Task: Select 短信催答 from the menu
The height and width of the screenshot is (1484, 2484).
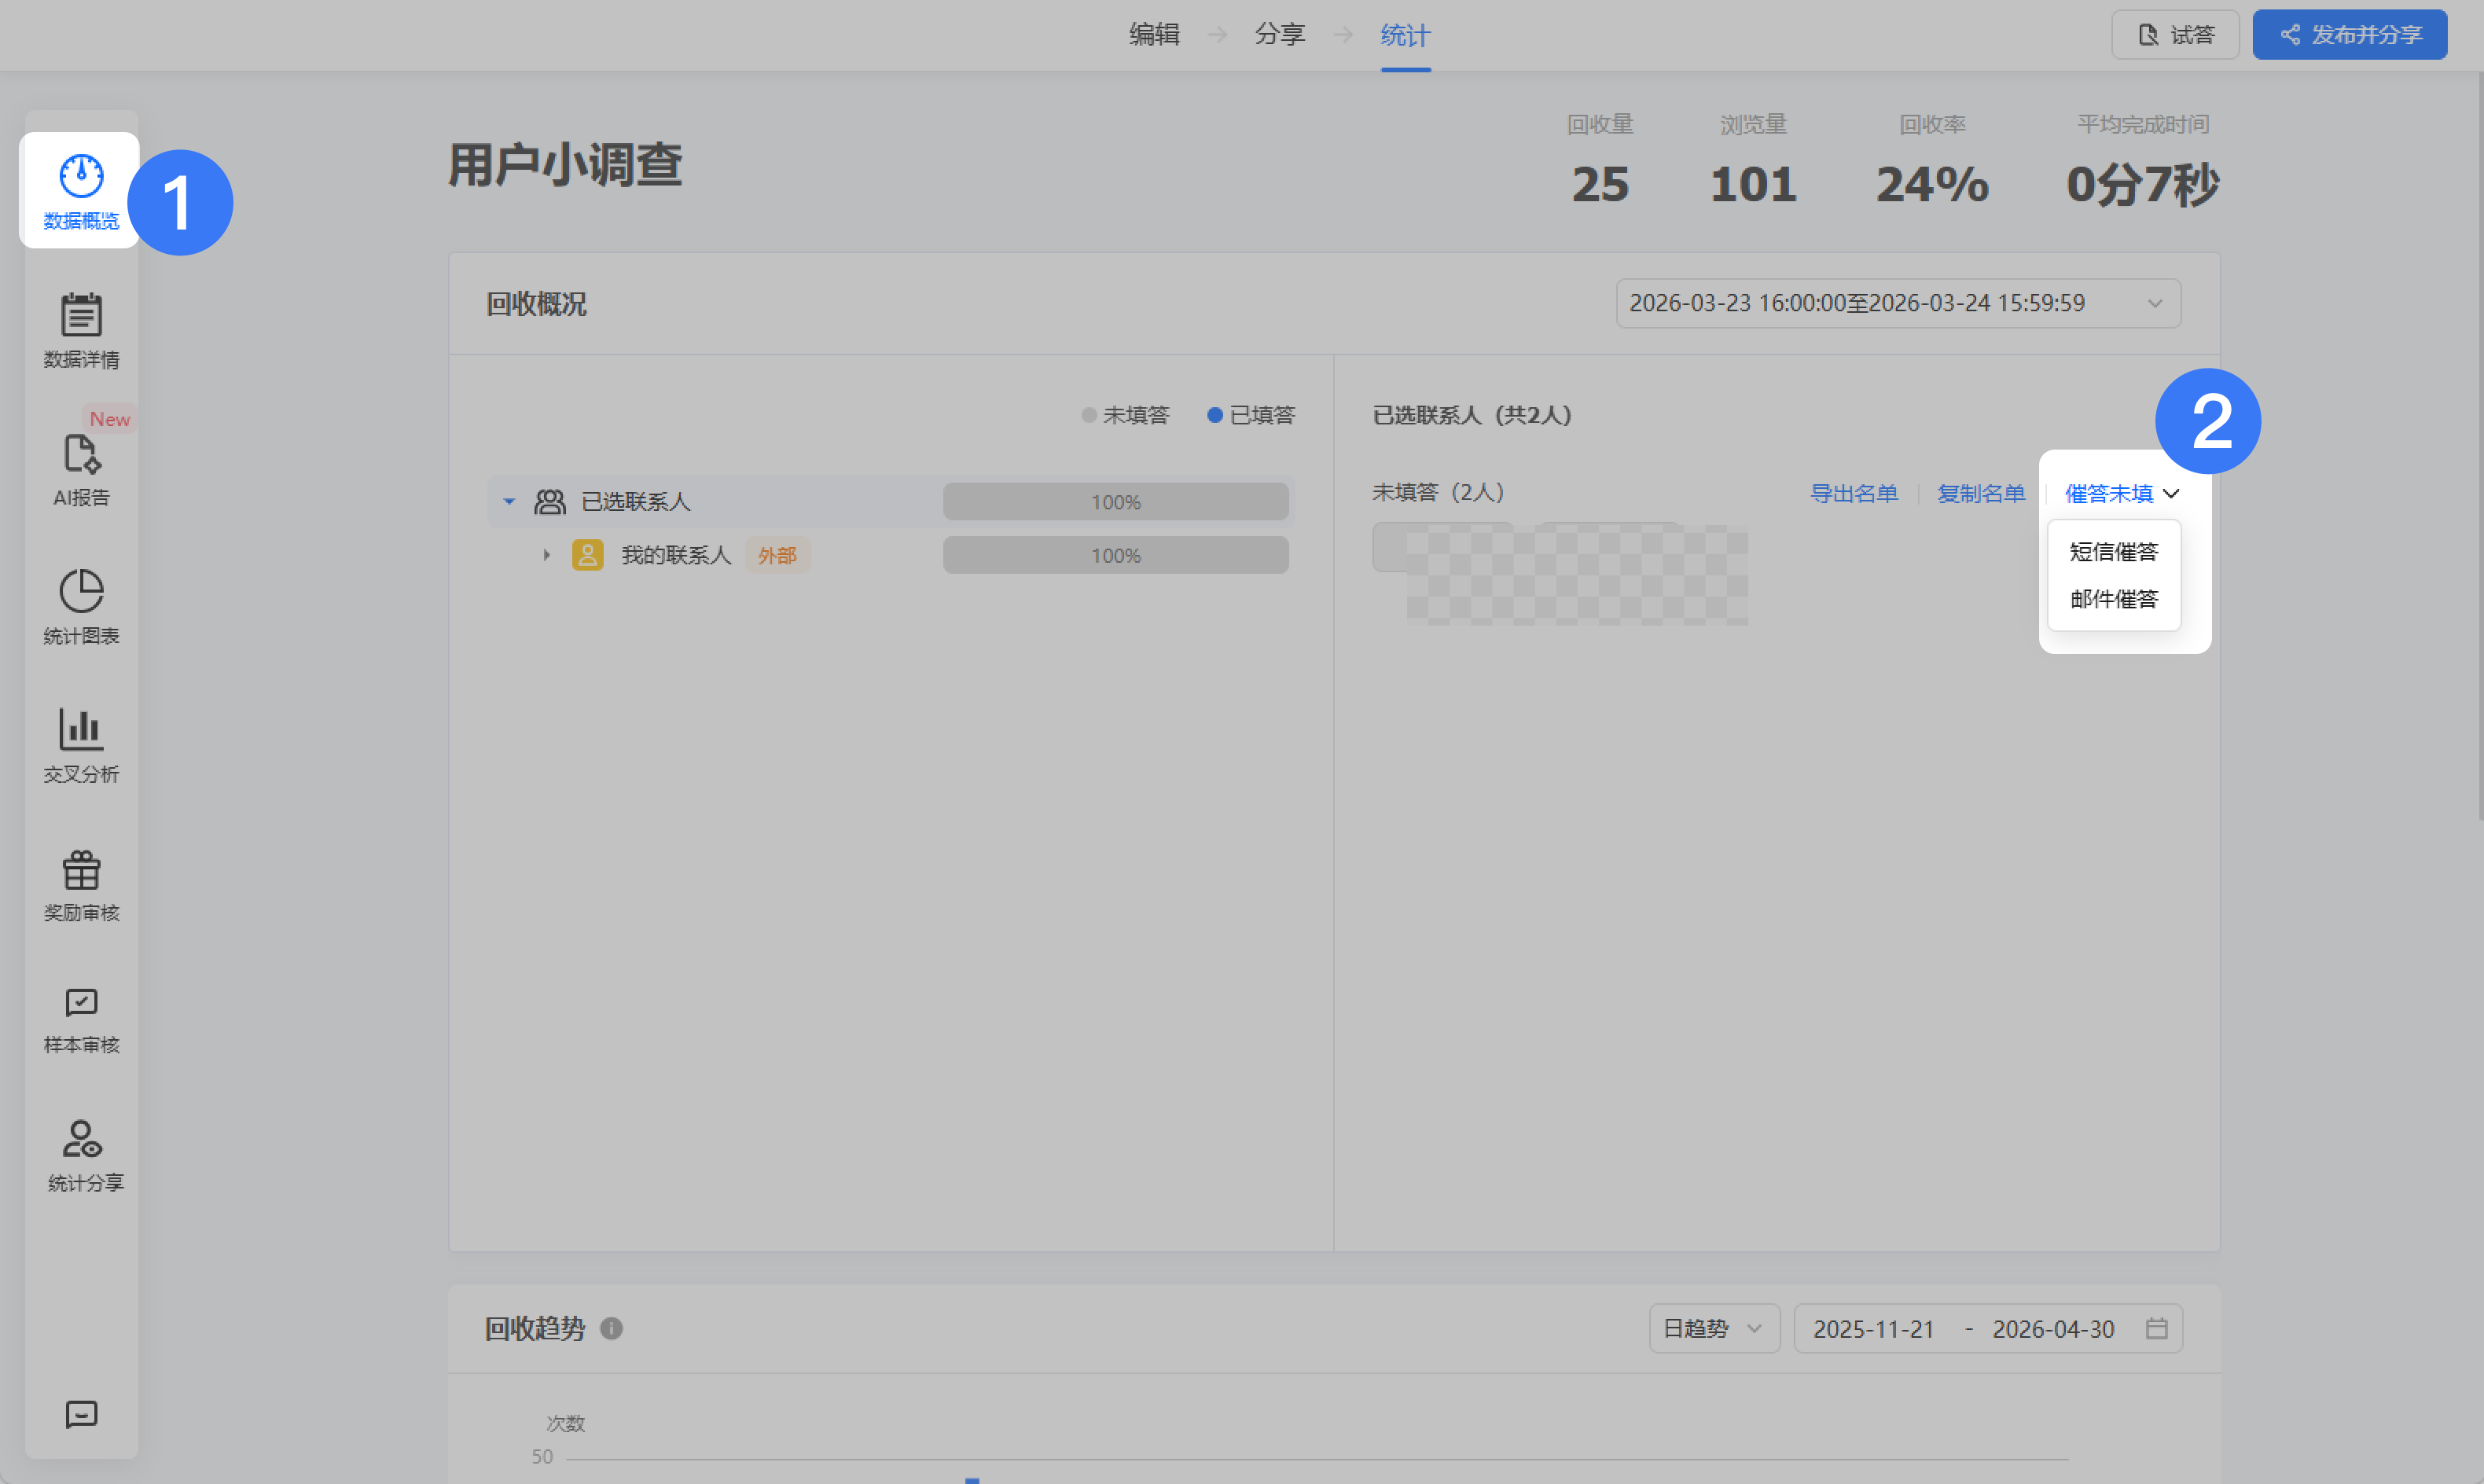Action: point(2113,551)
